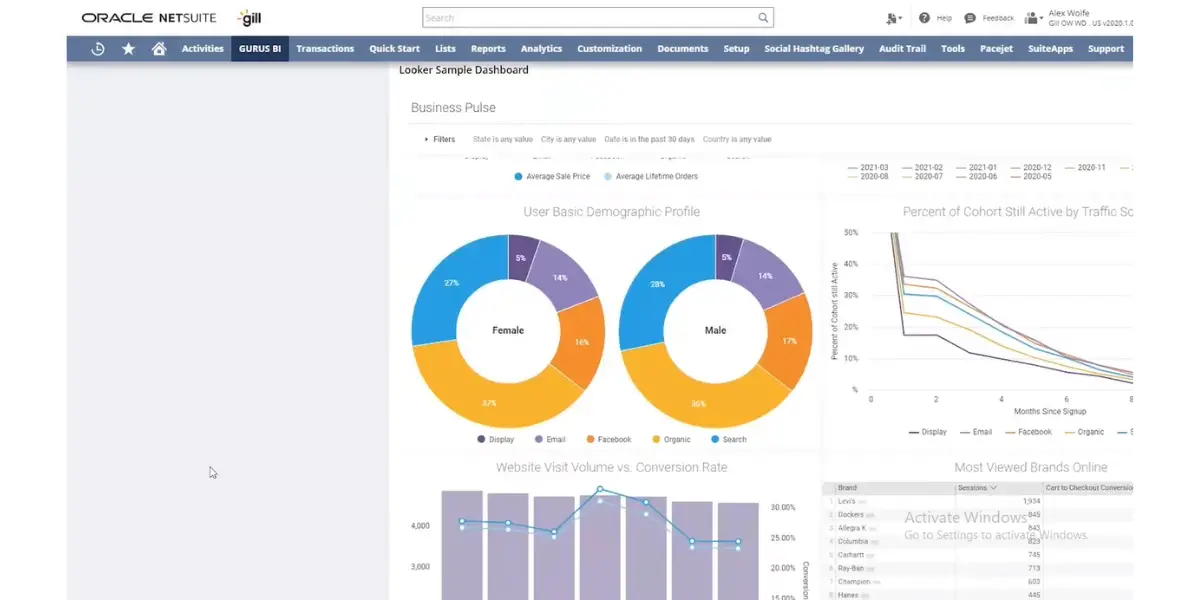The height and width of the screenshot is (600, 1200).
Task: Open the Lists menu
Action: tap(445, 48)
